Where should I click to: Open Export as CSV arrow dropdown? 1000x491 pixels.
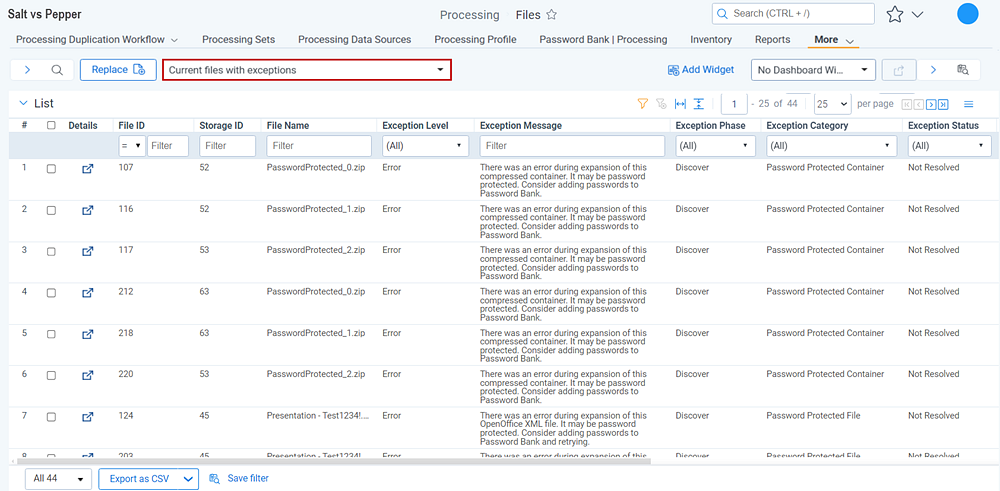(188, 479)
